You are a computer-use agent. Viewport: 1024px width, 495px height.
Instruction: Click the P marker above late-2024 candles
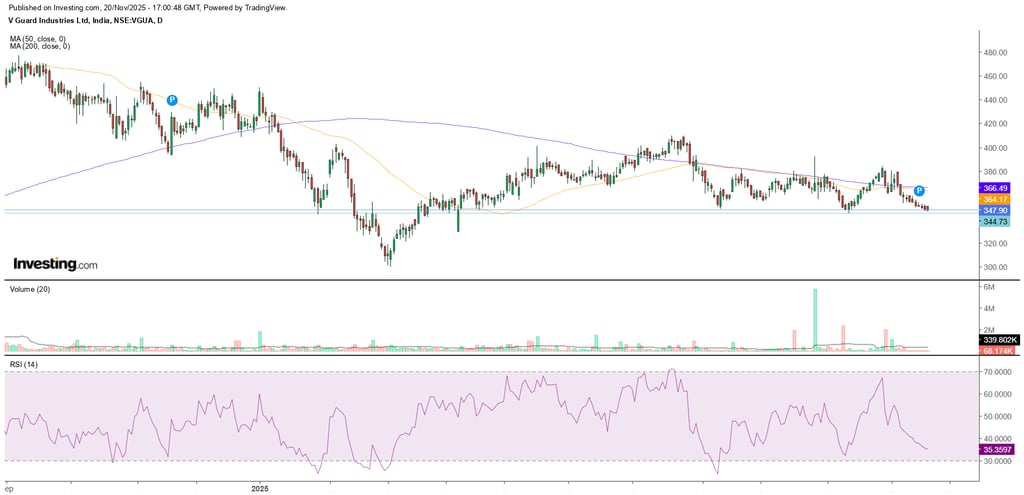172,100
